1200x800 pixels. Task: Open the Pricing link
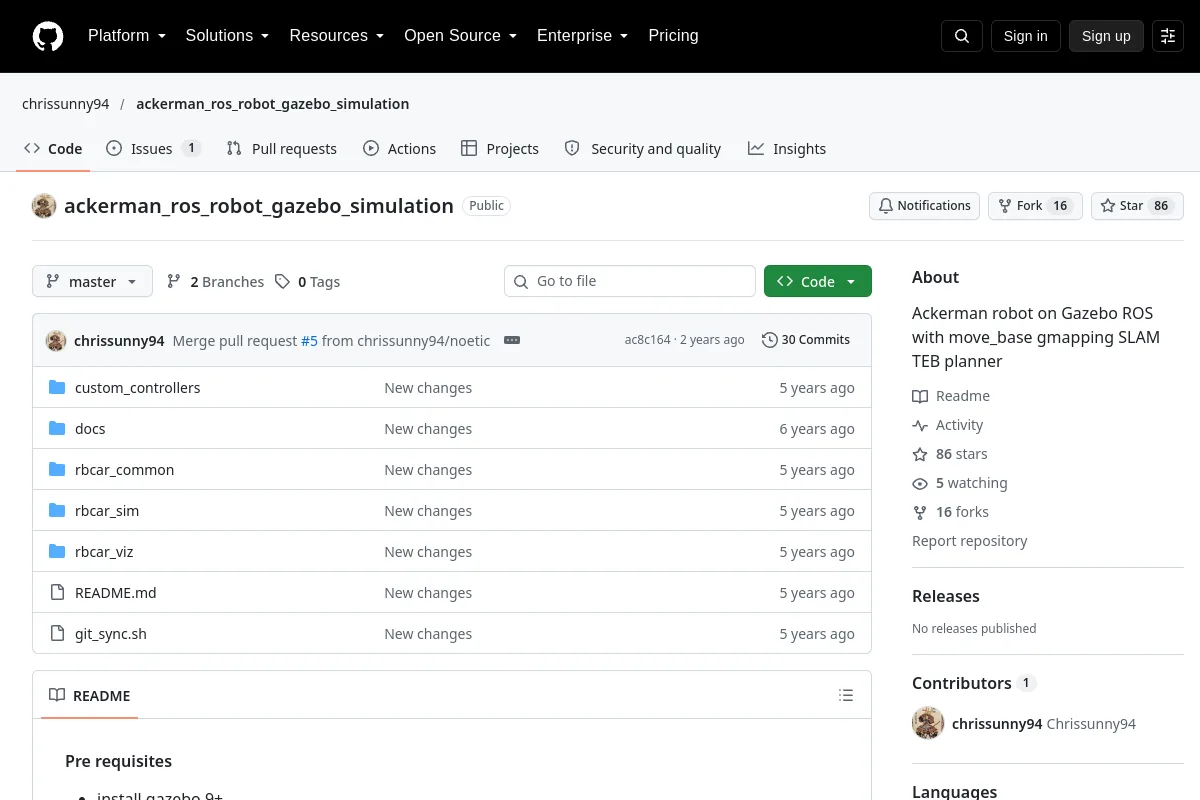tap(673, 36)
